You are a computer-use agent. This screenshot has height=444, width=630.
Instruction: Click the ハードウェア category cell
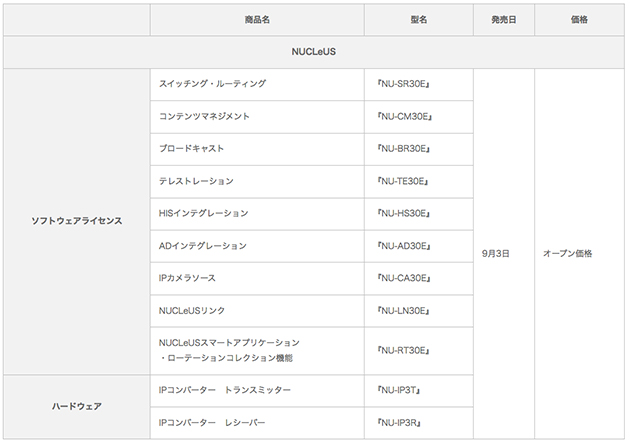click(77, 406)
